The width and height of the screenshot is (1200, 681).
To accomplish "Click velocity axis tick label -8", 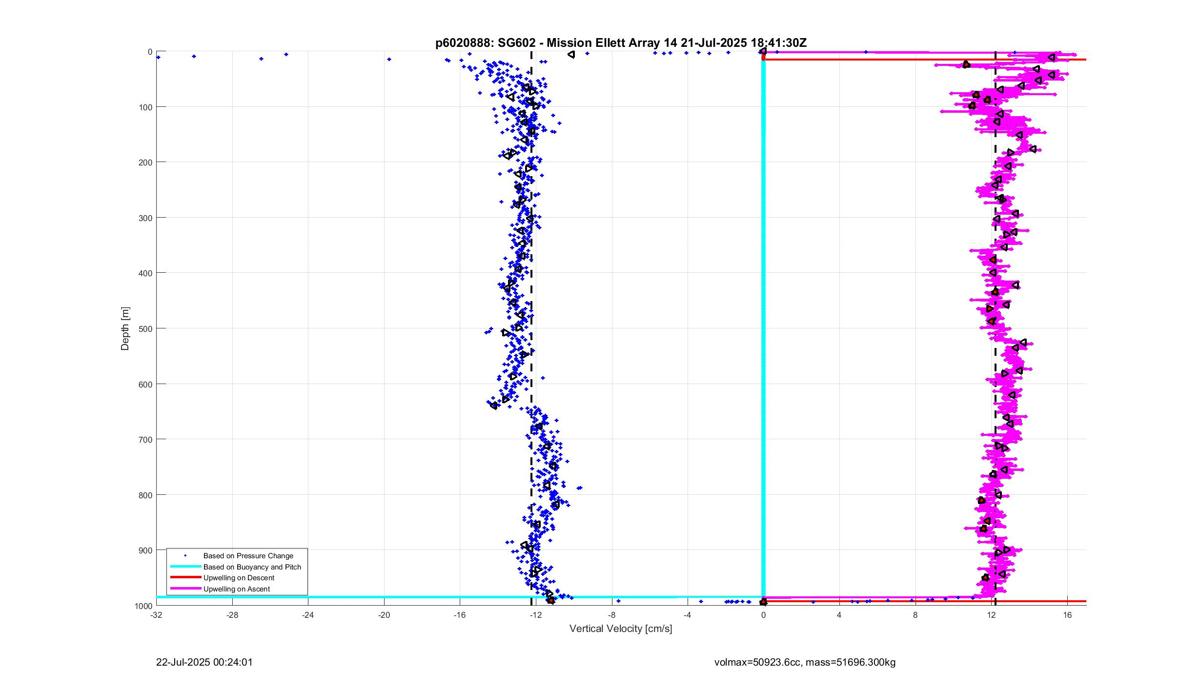I will [612, 616].
